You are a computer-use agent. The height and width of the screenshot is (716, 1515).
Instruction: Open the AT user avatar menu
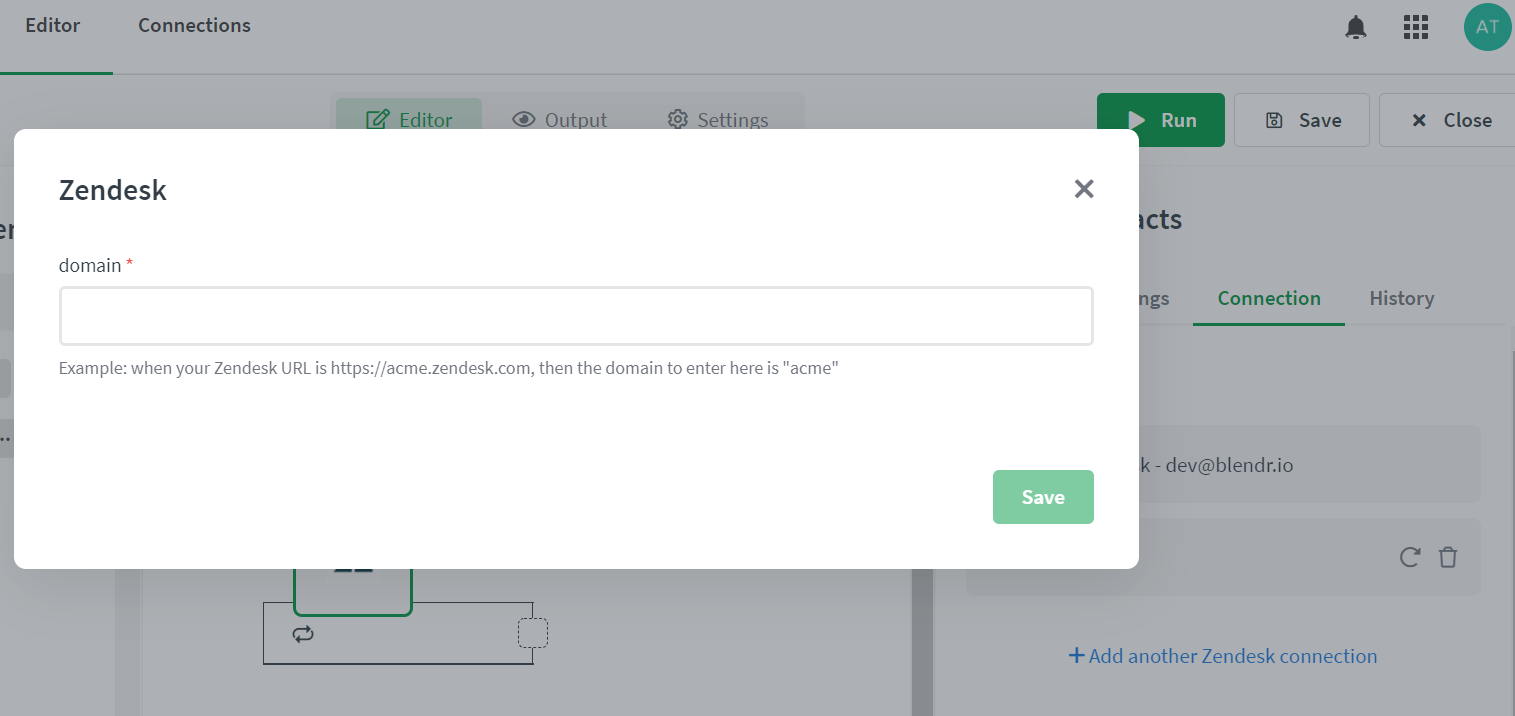pyautogui.click(x=1488, y=27)
